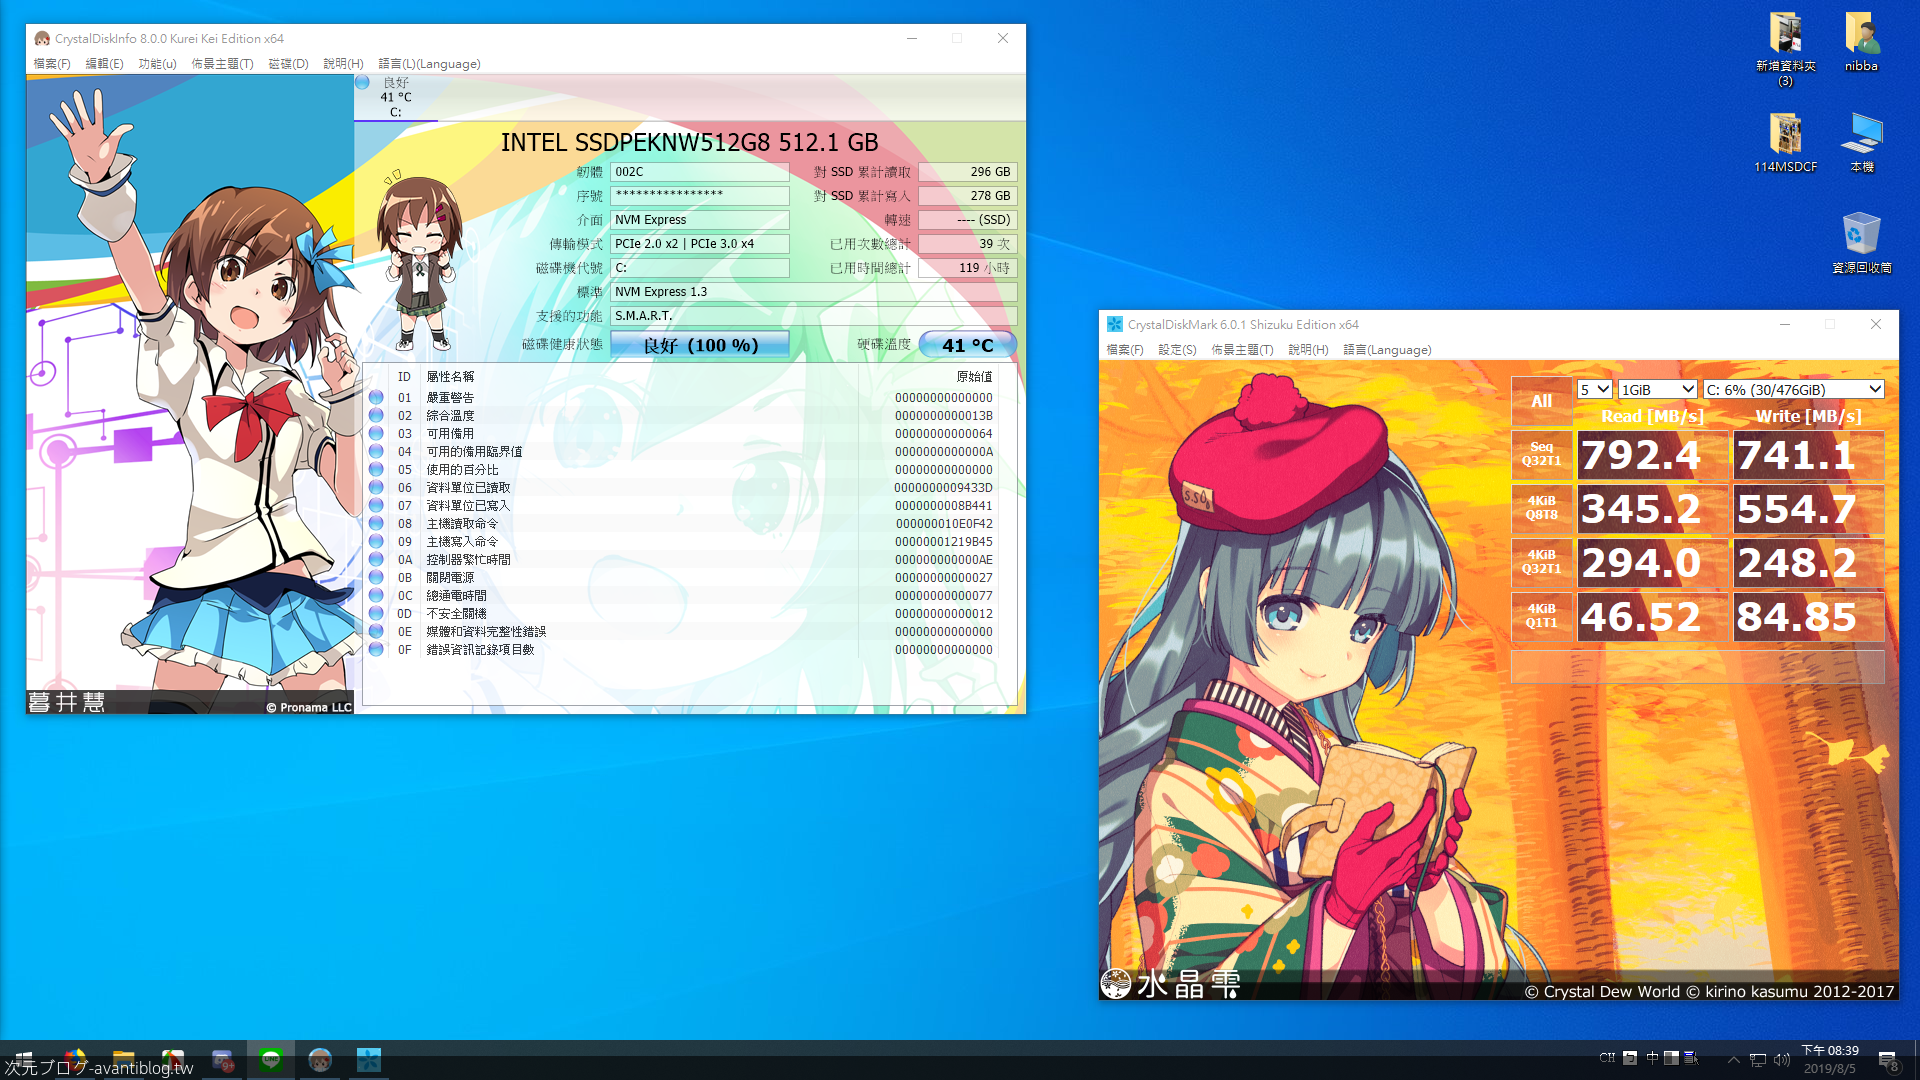Open the test size dropdown showing 1GiB
The image size is (1920, 1080).
(x=1657, y=389)
